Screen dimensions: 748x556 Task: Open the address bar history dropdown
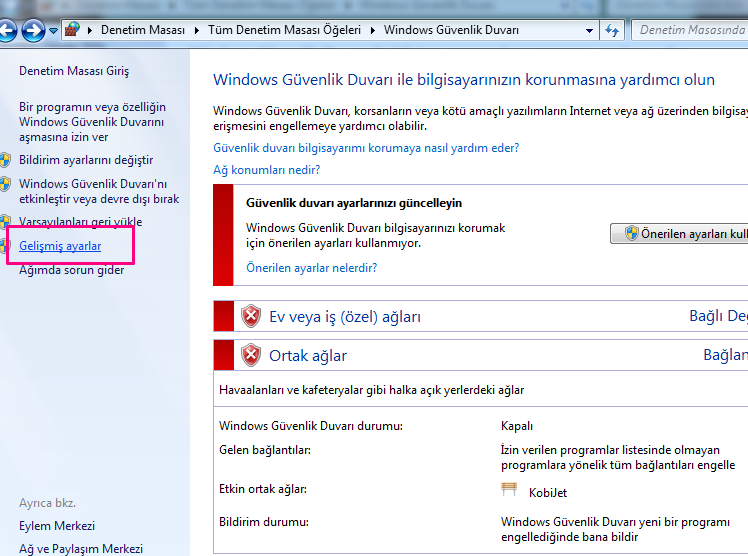[x=589, y=31]
